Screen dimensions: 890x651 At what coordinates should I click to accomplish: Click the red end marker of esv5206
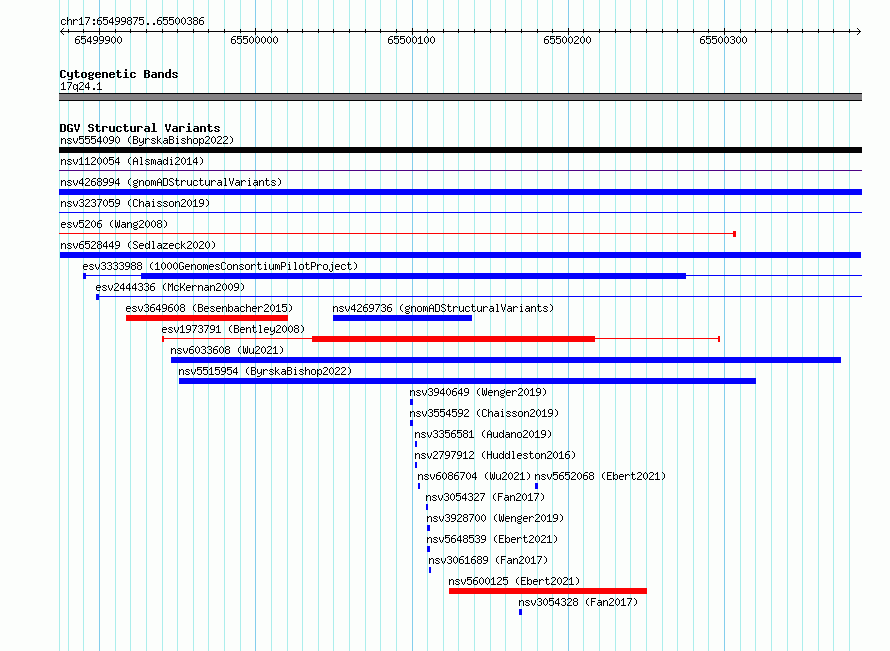click(x=734, y=234)
